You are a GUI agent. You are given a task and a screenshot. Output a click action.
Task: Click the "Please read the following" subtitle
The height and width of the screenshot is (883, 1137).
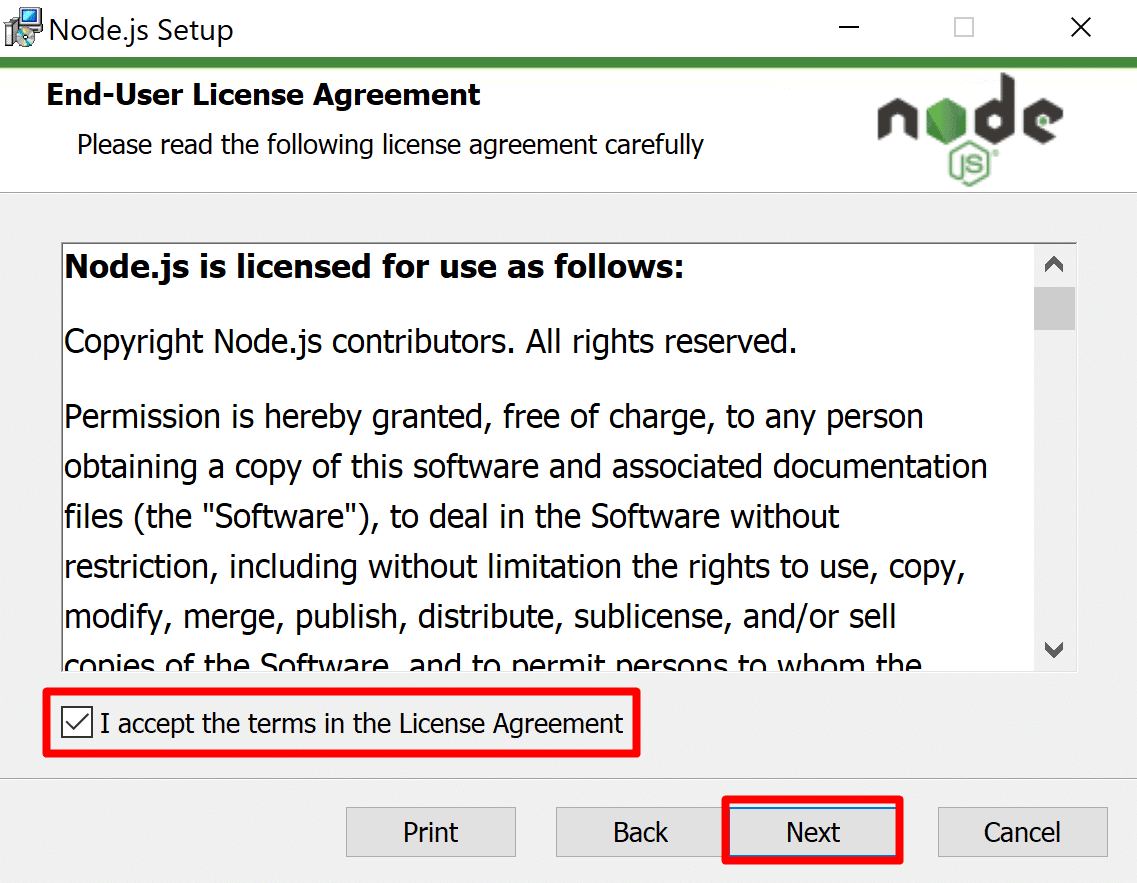pyautogui.click(x=390, y=145)
